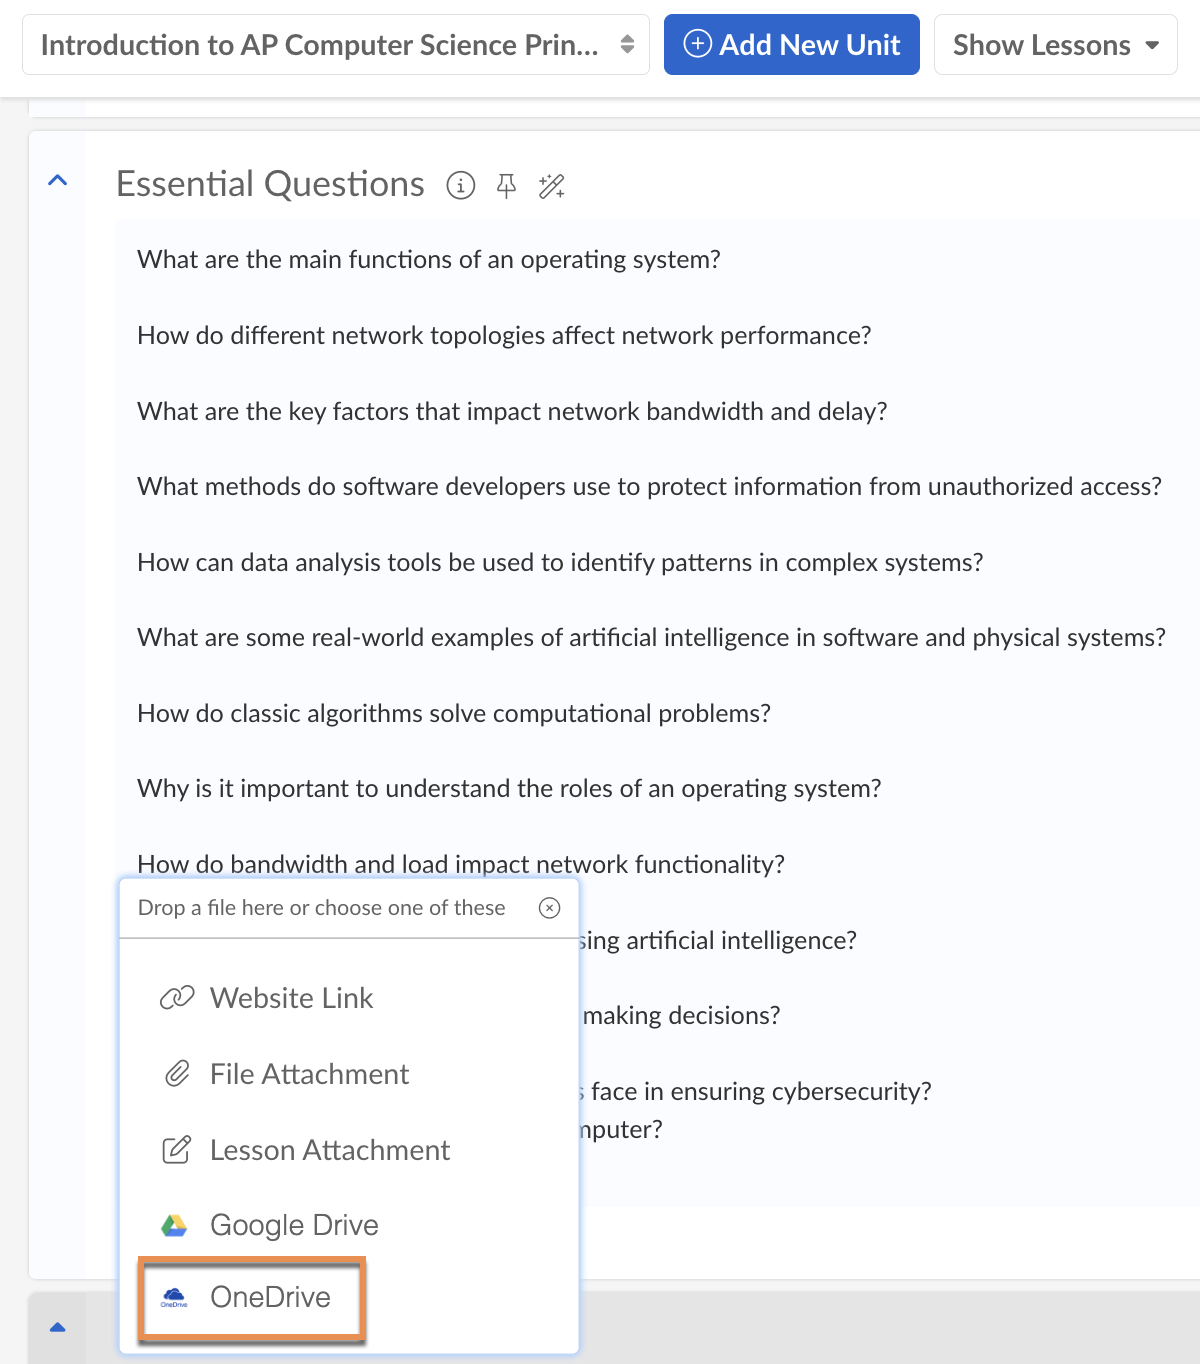
Task: Pin the Essential Questions section
Action: pyautogui.click(x=507, y=186)
